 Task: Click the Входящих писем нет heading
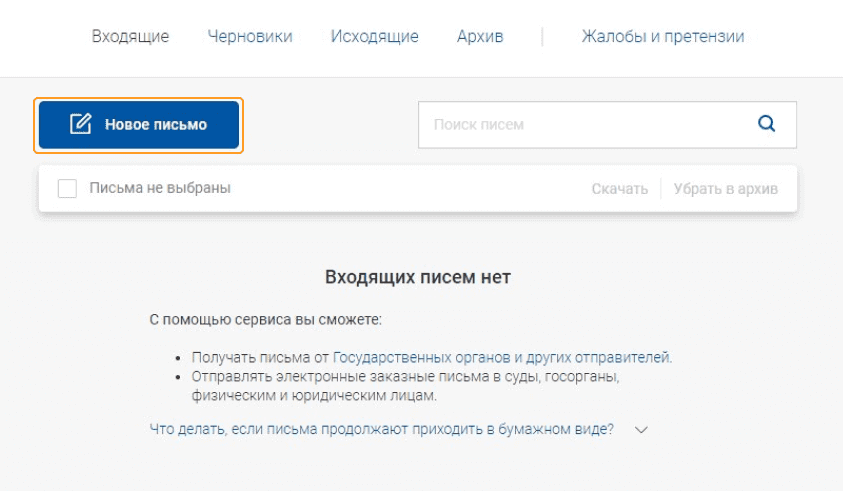(x=418, y=277)
